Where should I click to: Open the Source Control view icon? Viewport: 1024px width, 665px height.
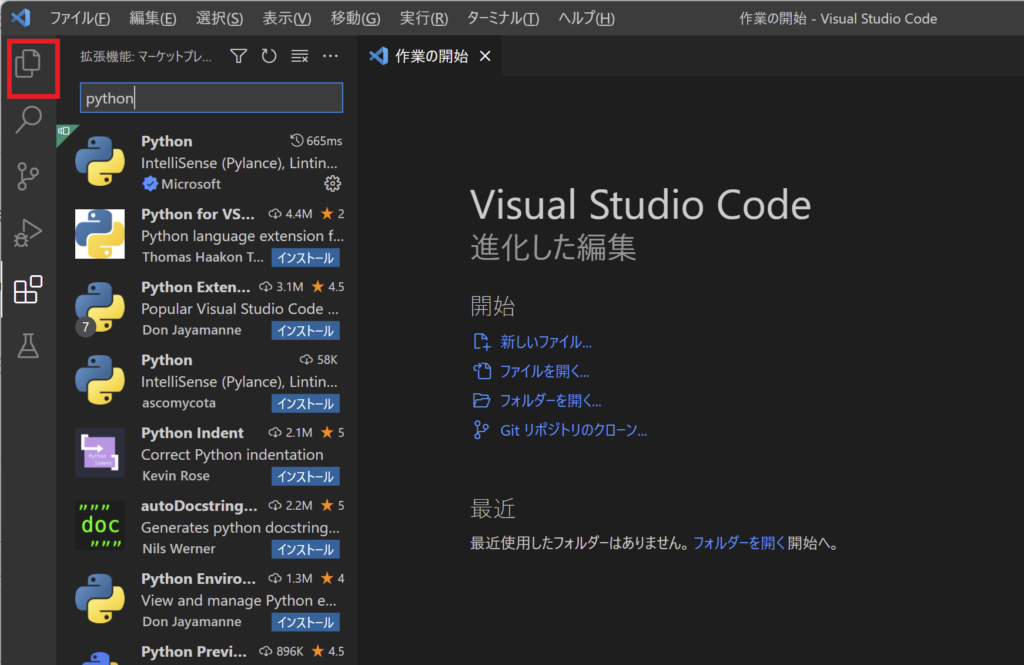tap(28, 176)
